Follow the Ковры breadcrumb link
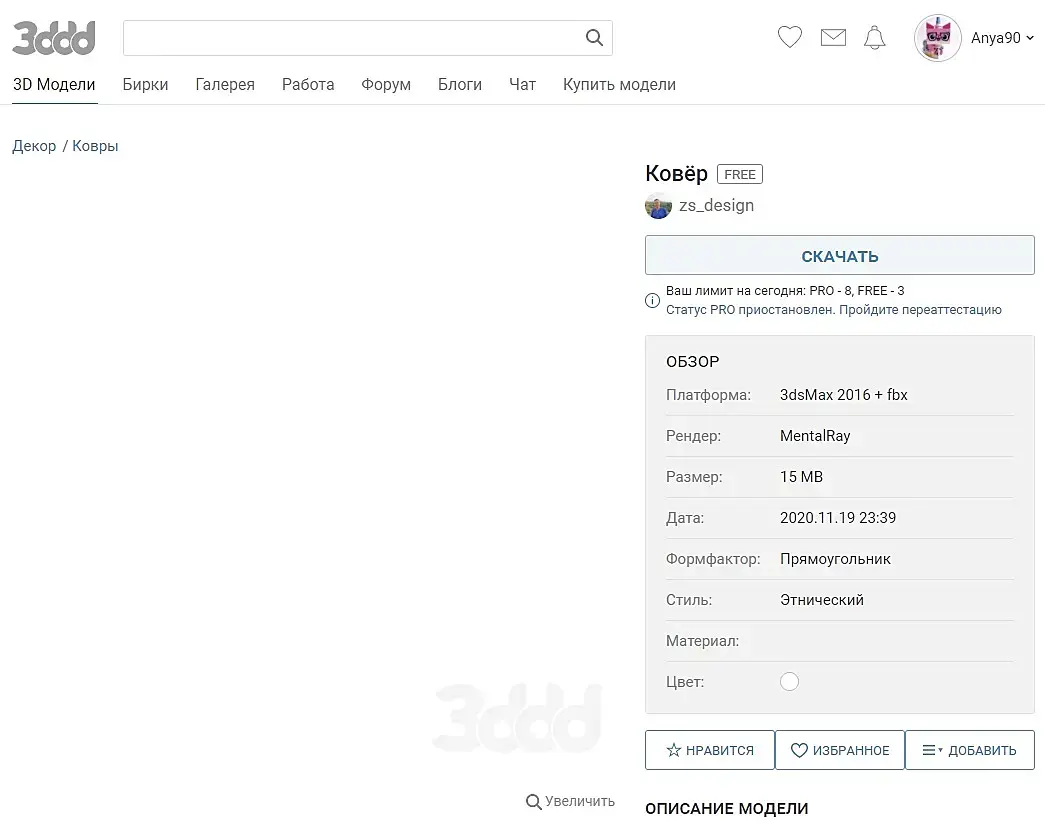 pyautogui.click(x=95, y=146)
